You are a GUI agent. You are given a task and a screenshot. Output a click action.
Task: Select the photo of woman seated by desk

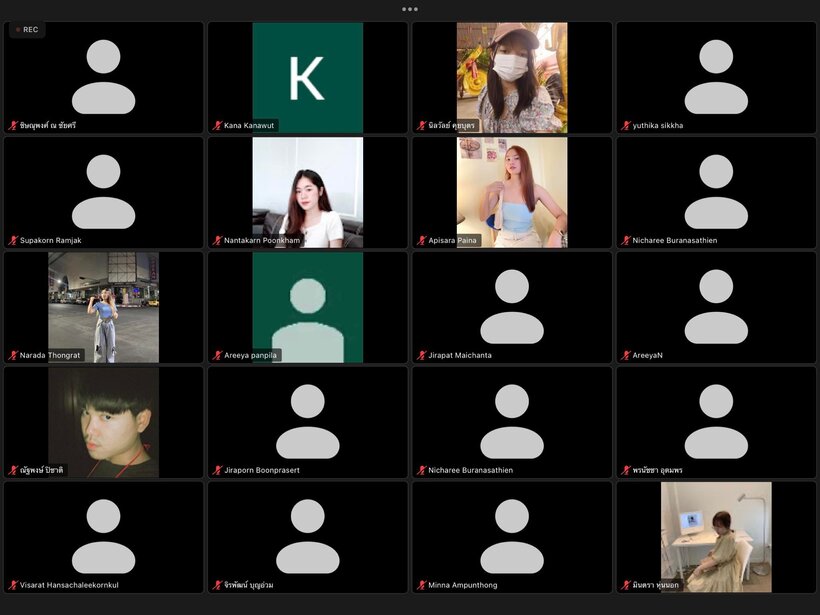(x=716, y=537)
